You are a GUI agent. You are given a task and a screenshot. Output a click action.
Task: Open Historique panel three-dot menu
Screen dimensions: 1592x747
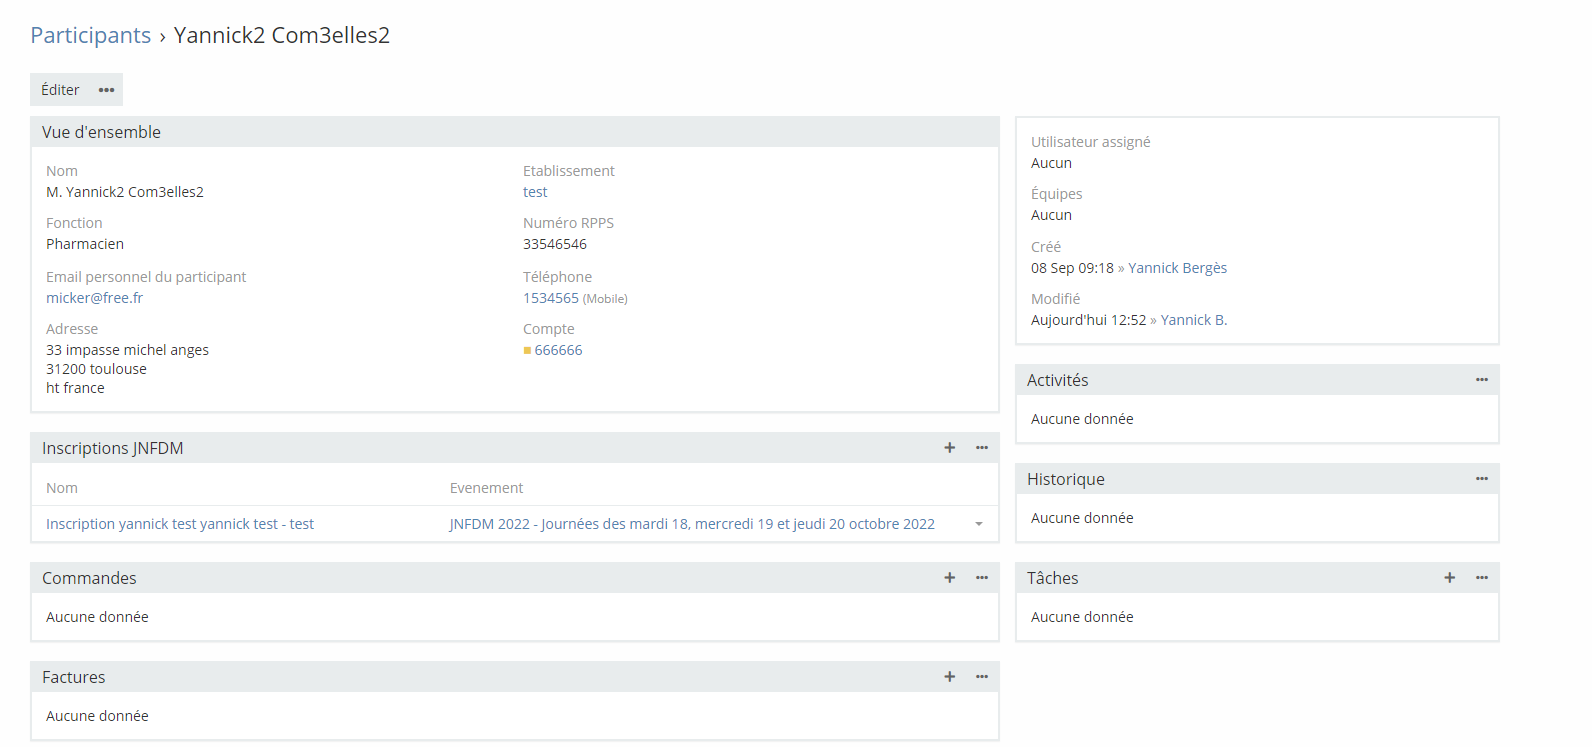[x=1481, y=479]
